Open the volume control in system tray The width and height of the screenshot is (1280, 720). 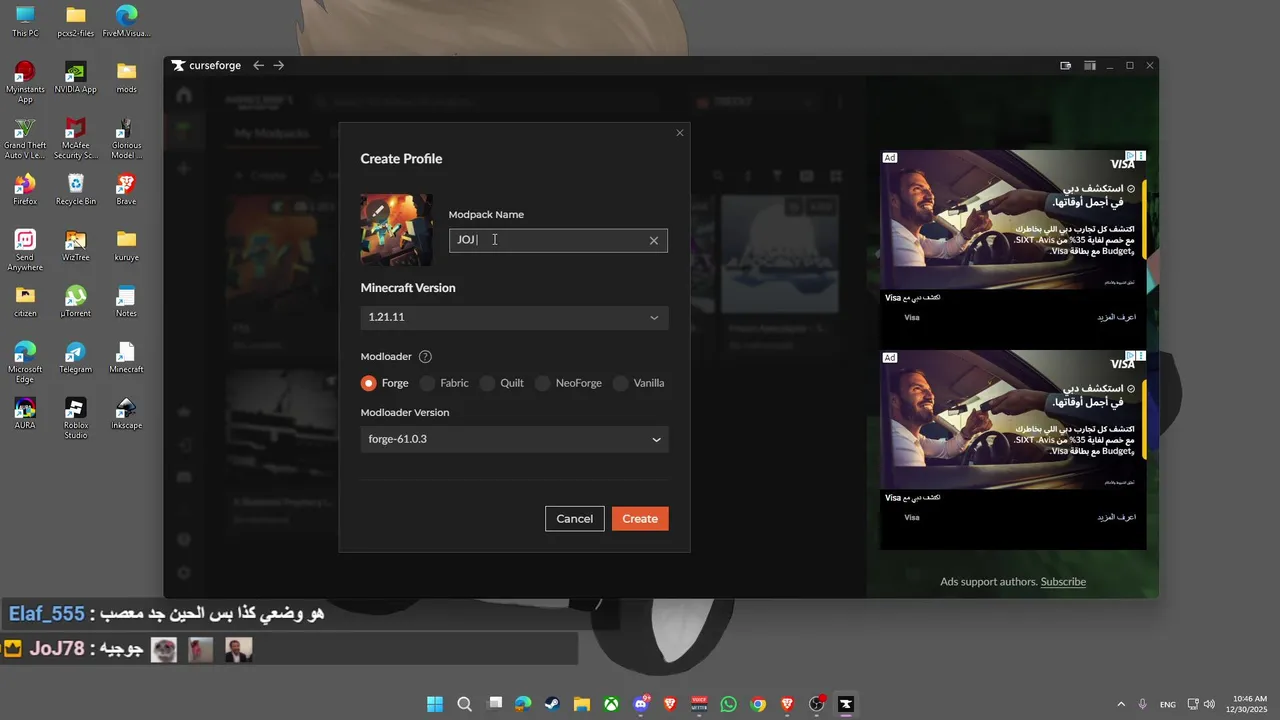tap(1210, 704)
